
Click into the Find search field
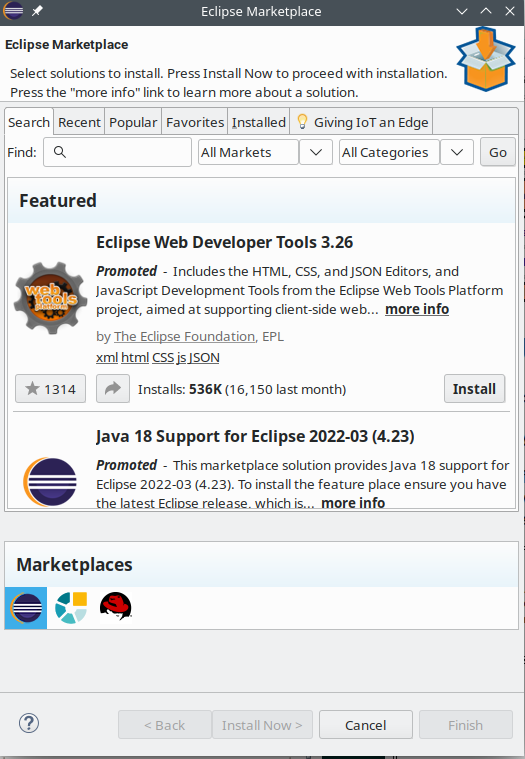click(x=118, y=152)
